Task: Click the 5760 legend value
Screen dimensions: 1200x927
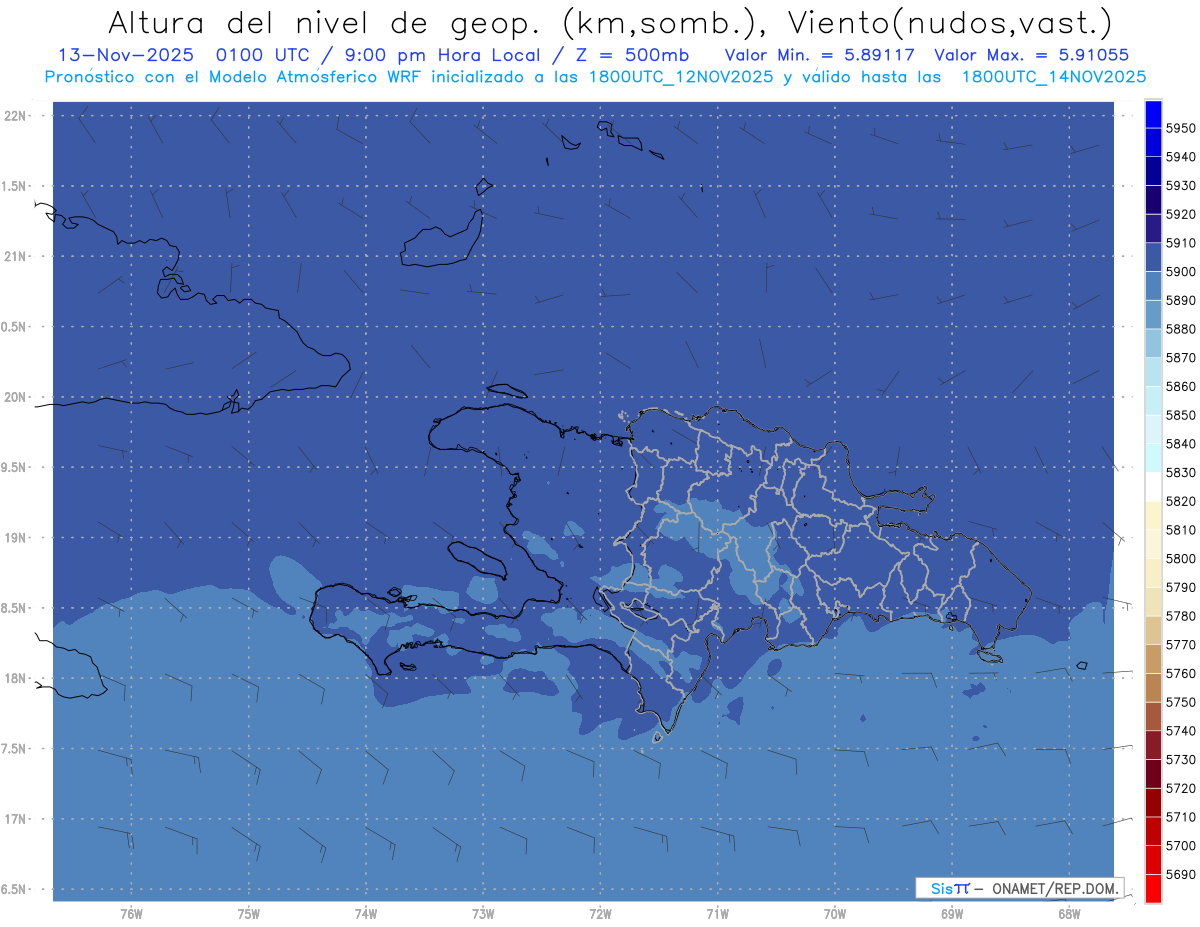Action: 1181,673
